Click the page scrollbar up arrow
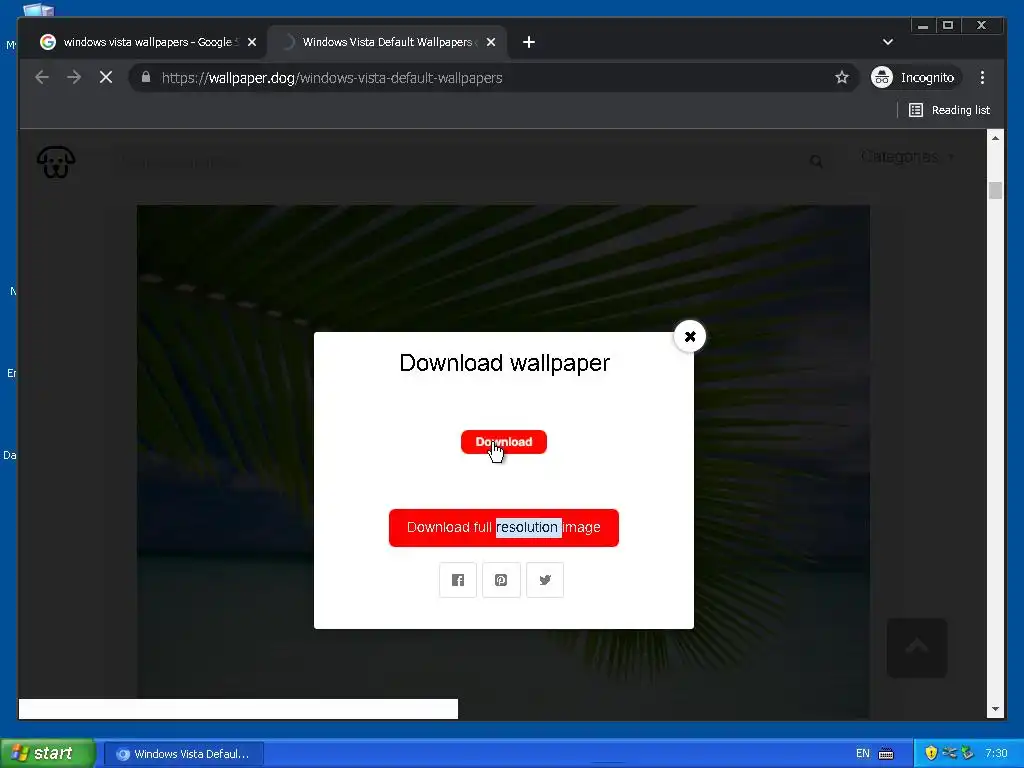1024x768 pixels. coord(995,138)
